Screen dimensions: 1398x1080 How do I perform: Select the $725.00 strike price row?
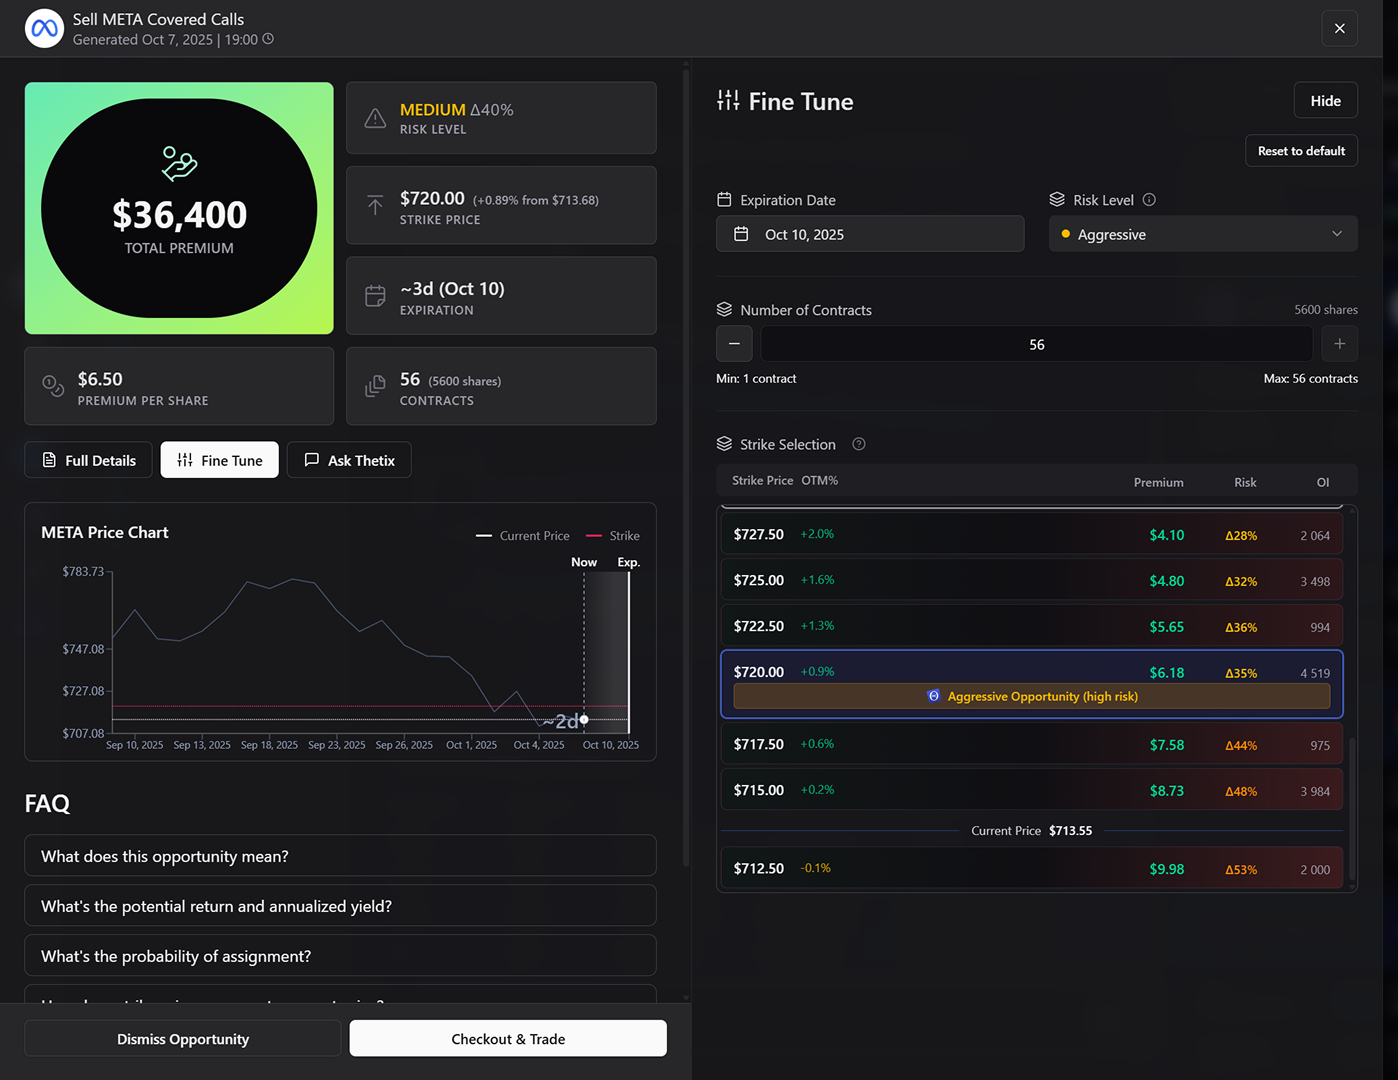1031,581
